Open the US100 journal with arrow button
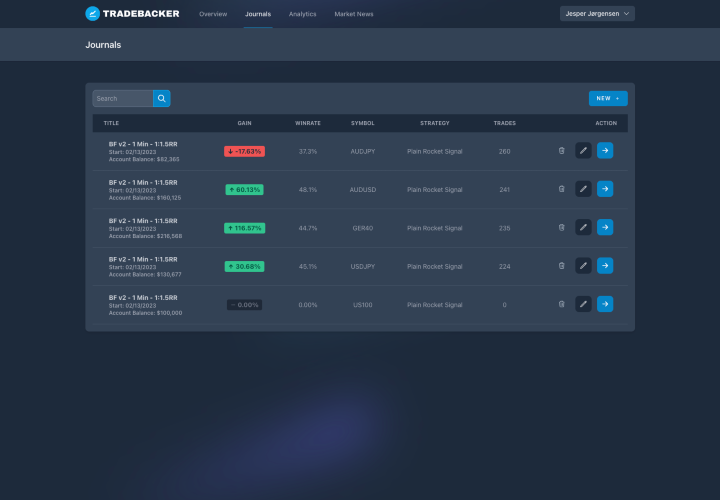Image resolution: width=720 pixels, height=500 pixels. pyautogui.click(x=605, y=304)
